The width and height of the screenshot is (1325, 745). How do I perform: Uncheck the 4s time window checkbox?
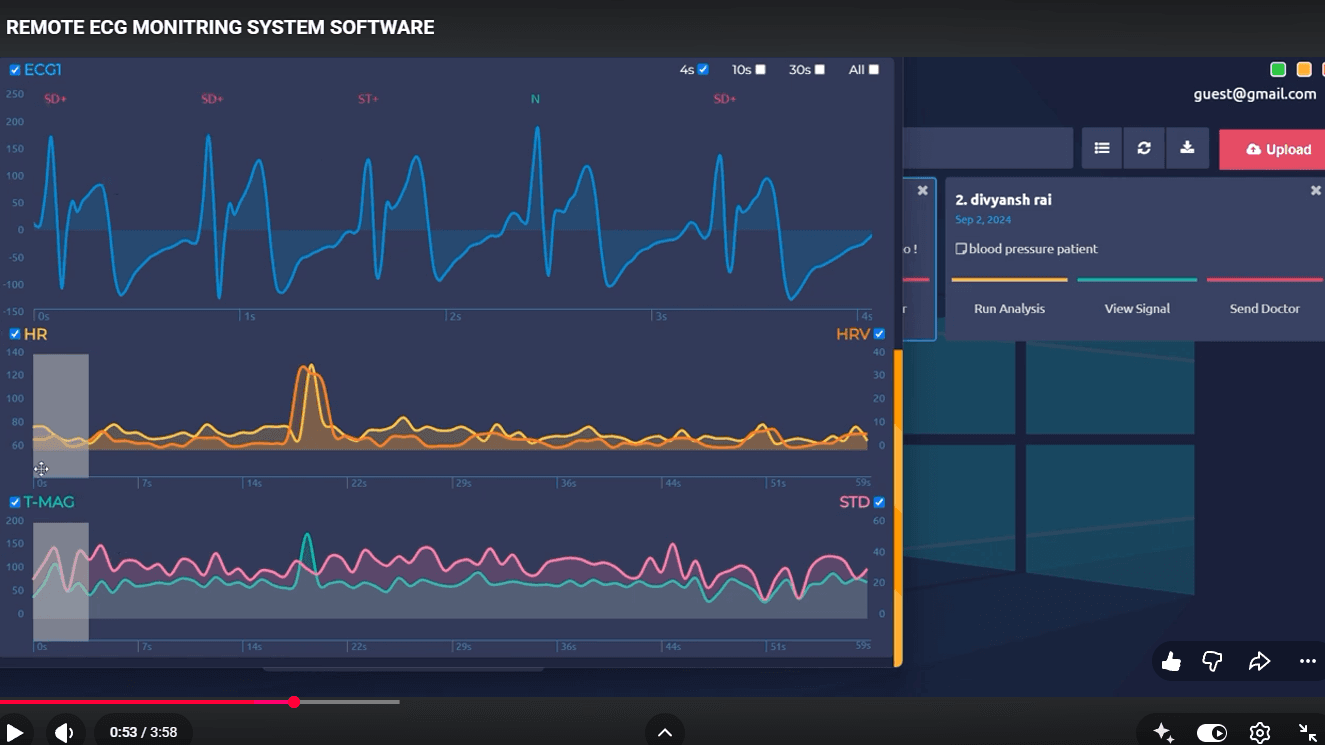703,69
